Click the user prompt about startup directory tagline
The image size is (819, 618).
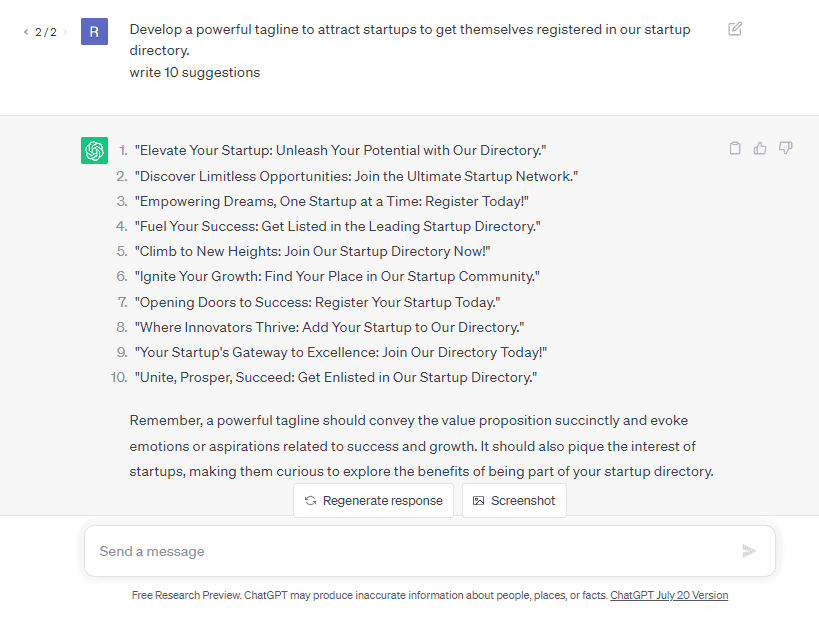[x=410, y=40]
